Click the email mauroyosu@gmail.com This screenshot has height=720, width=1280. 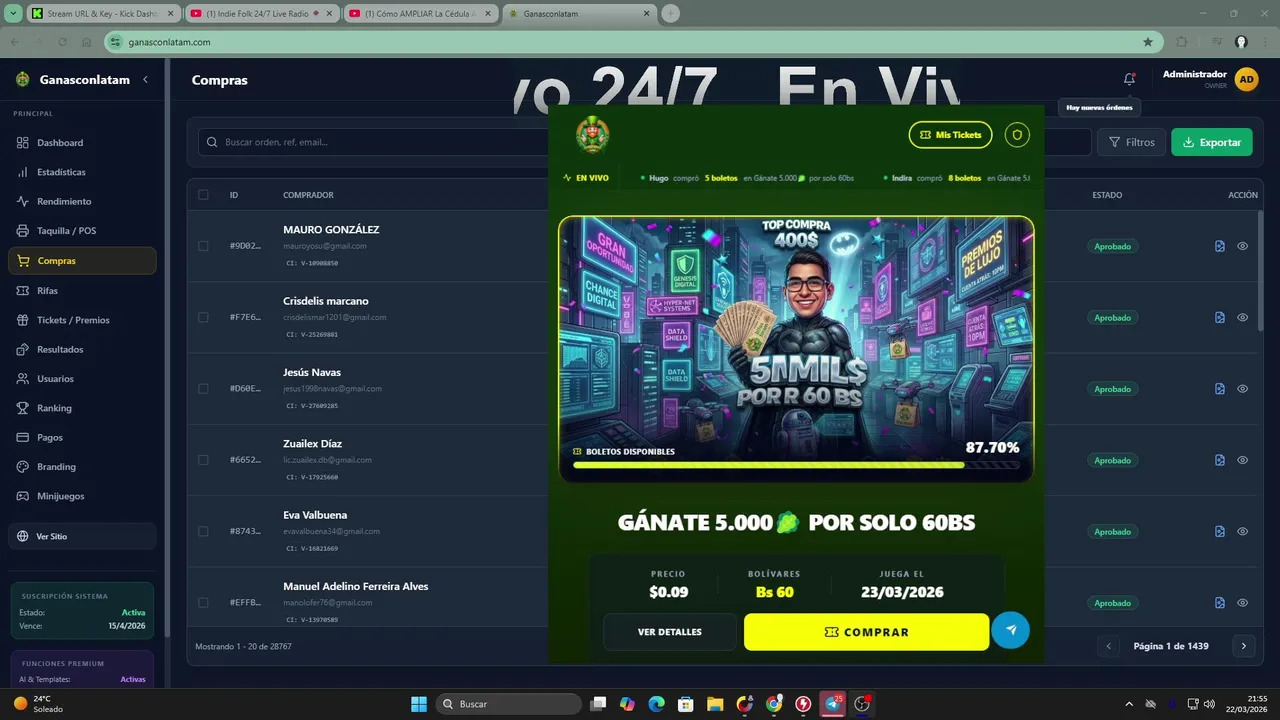[x=325, y=246]
